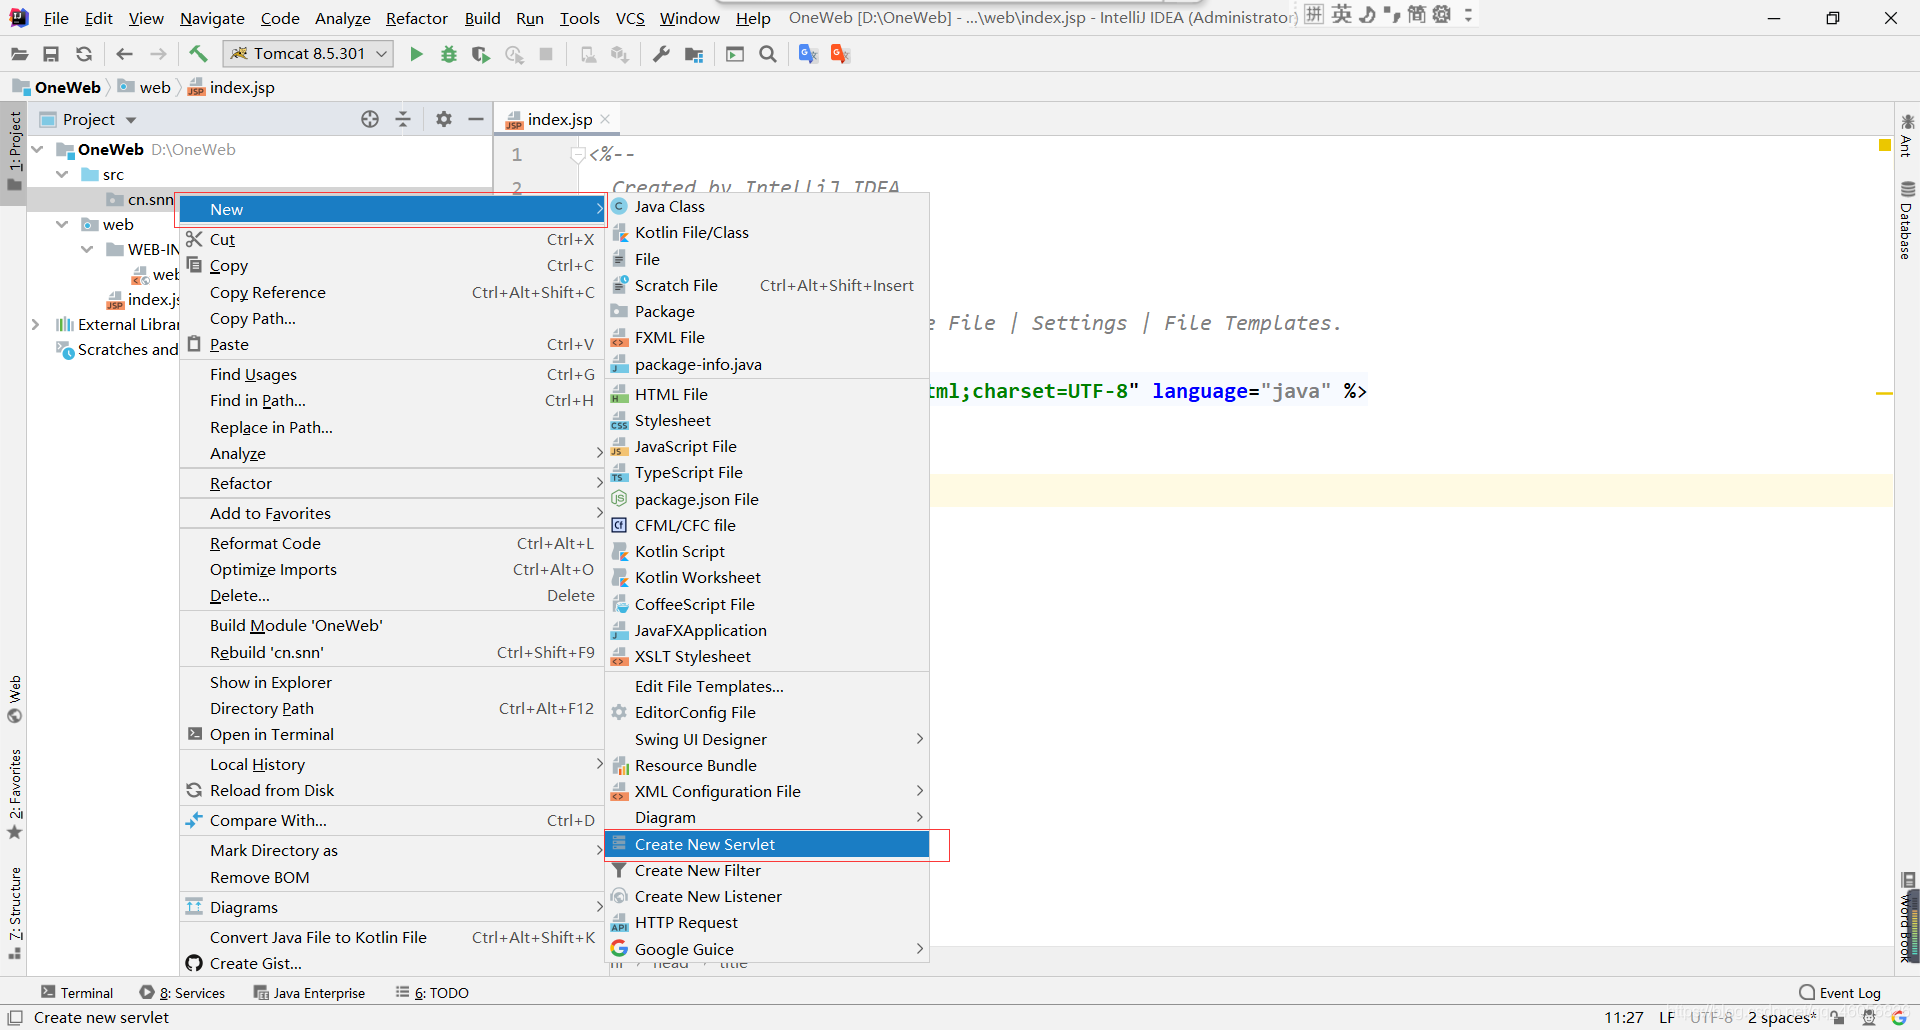Viewport: 1920px width, 1030px height.
Task: Click the 2 spaces indent setting
Action: click(1781, 1017)
